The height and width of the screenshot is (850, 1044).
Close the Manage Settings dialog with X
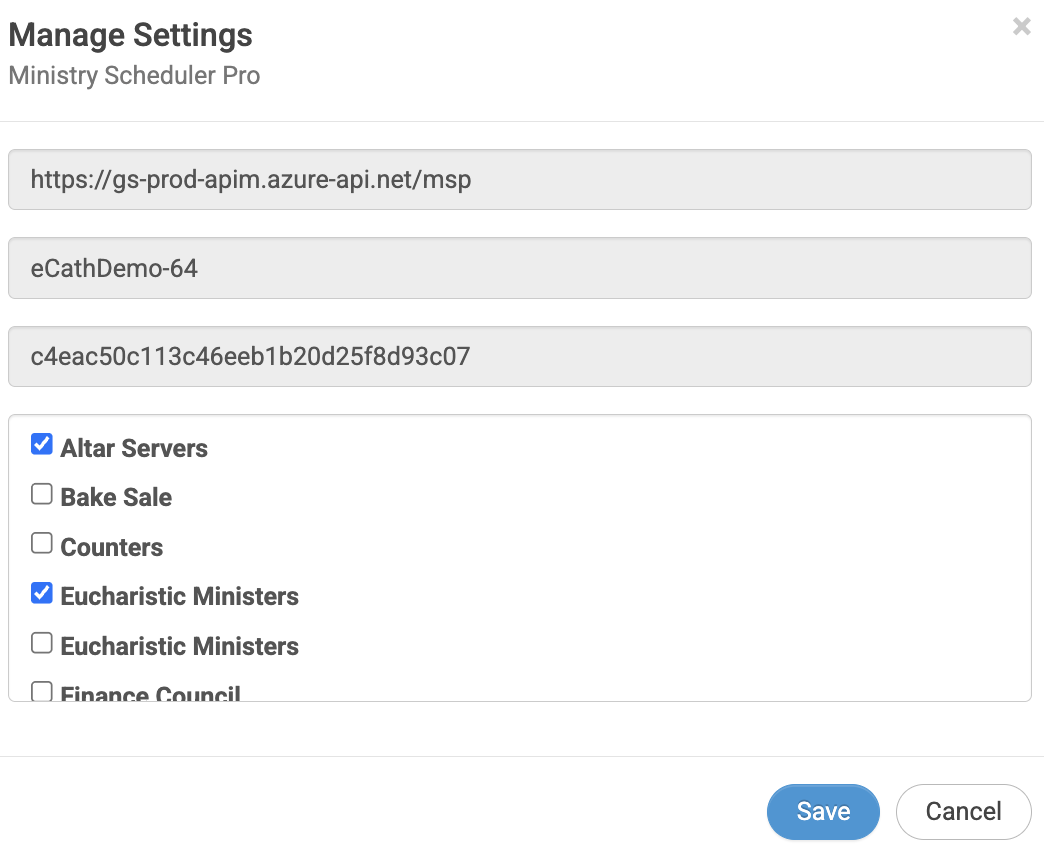[x=1021, y=27]
